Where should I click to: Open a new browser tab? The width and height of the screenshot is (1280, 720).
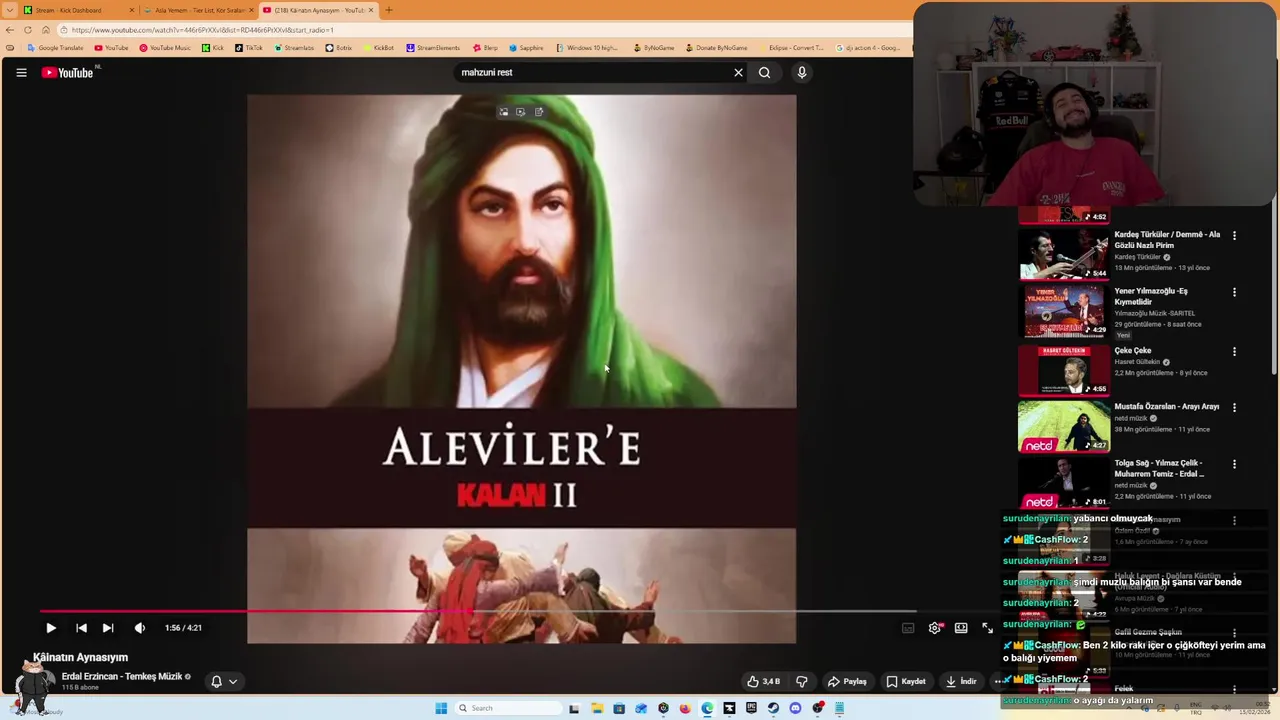tap(389, 10)
